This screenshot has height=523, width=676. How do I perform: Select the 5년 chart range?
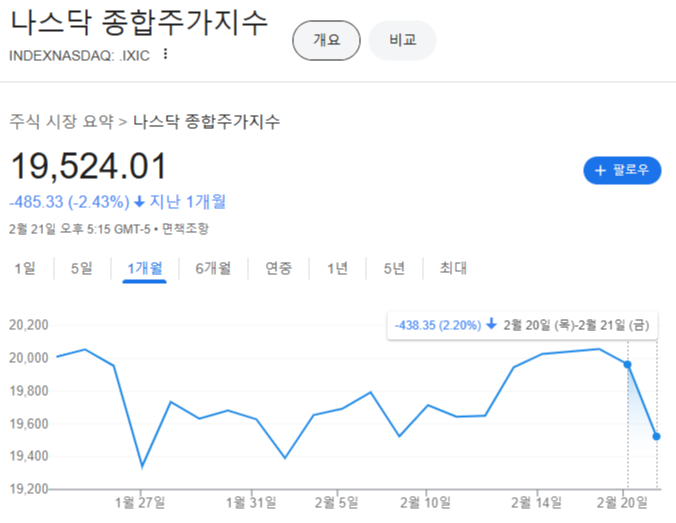click(394, 268)
